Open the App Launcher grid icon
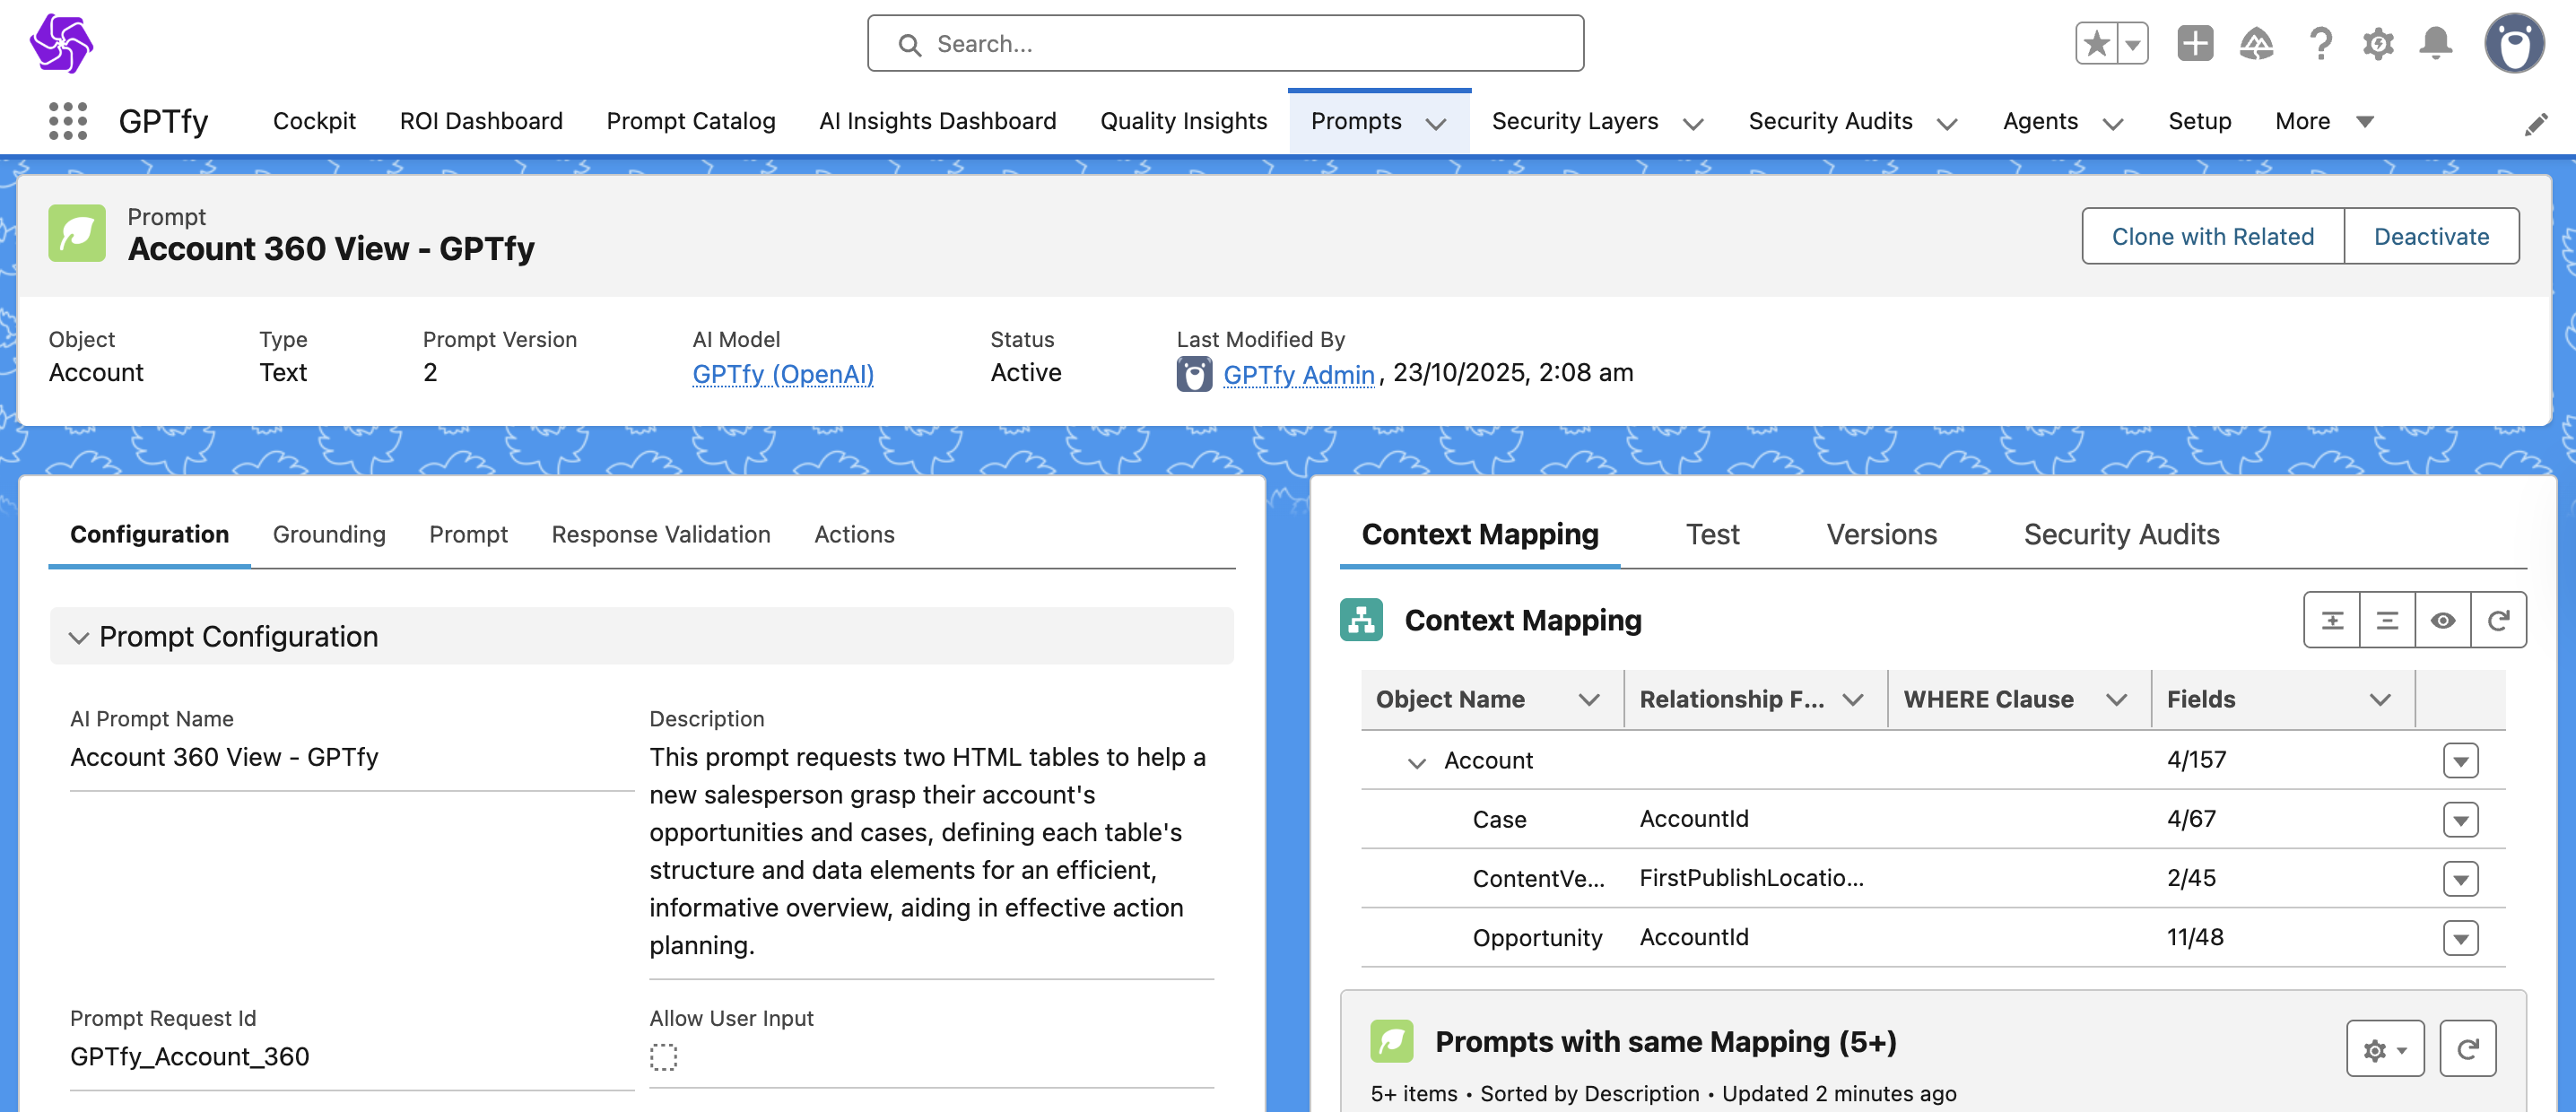This screenshot has height=1112, width=2576. [x=67, y=121]
